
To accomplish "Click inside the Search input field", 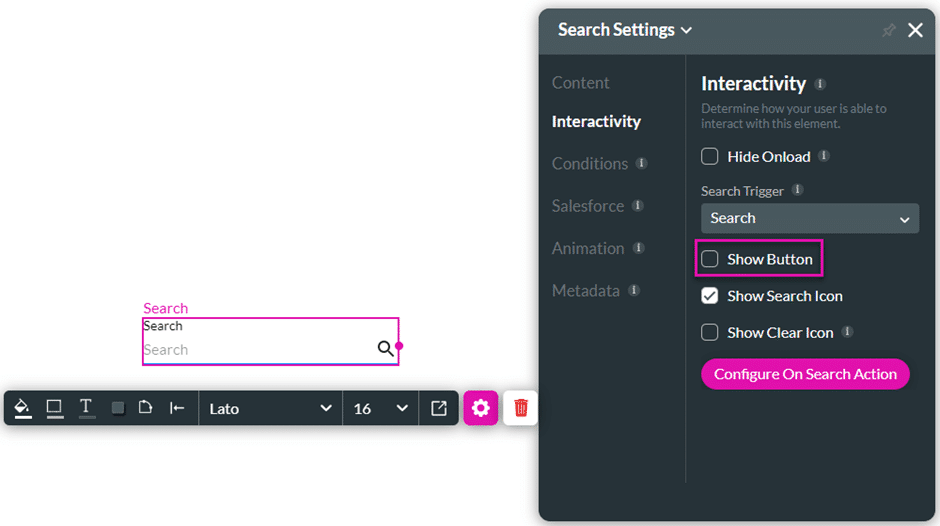I will click(255, 350).
